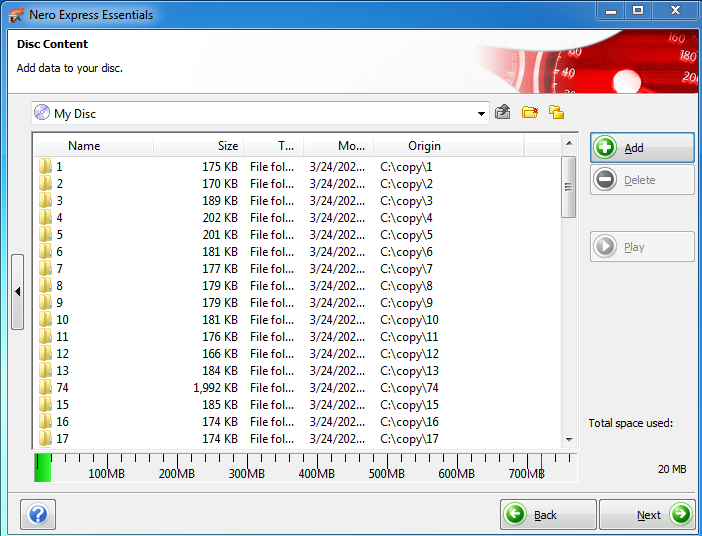
Task: Select the size value 166 KB
Action: pos(220,354)
